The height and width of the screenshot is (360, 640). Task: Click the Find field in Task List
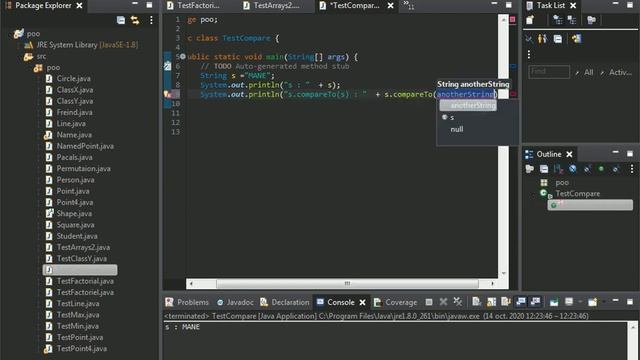coord(549,72)
